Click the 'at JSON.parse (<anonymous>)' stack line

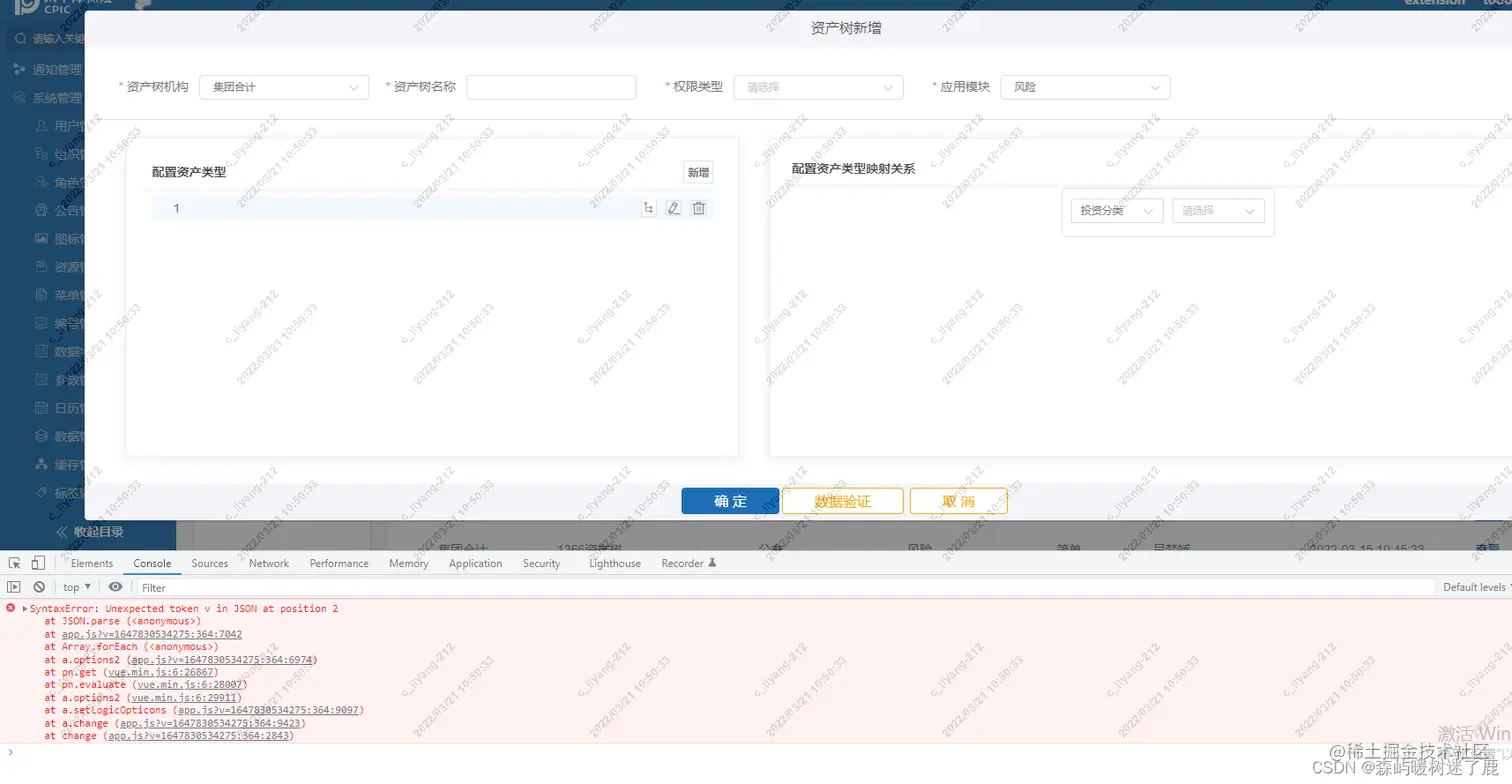click(123, 621)
